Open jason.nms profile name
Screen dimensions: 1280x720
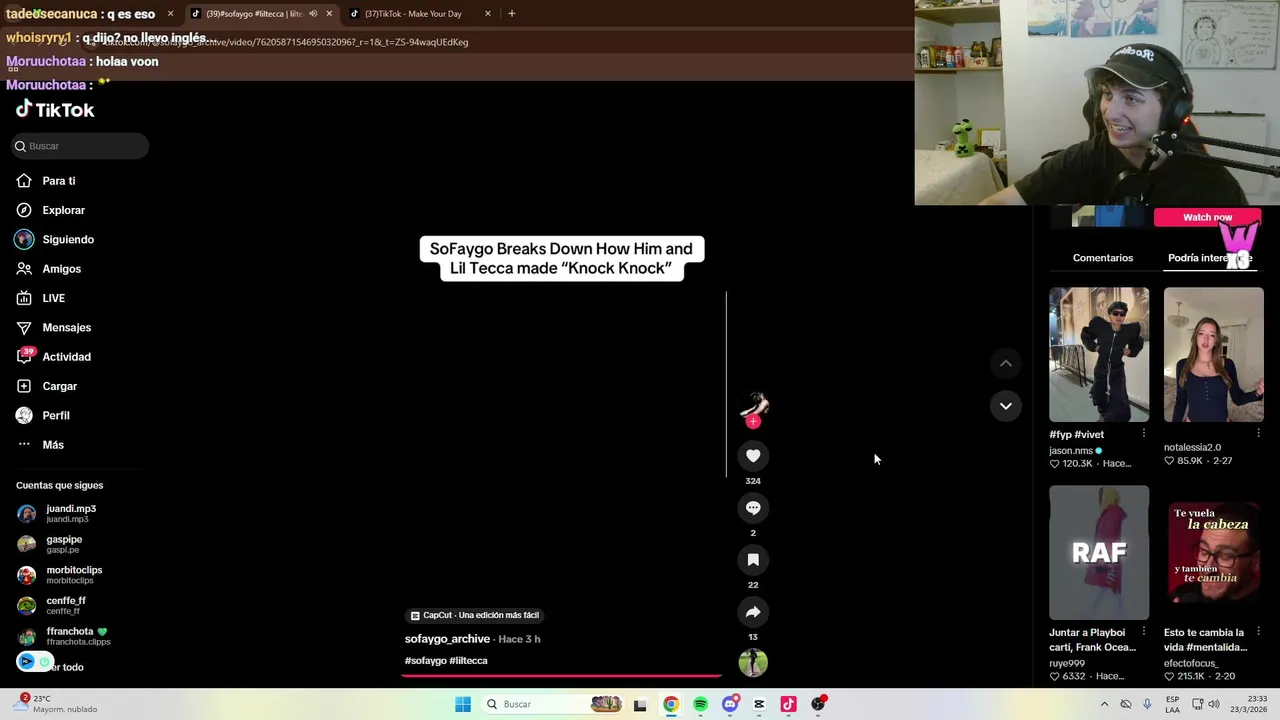click(1070, 451)
